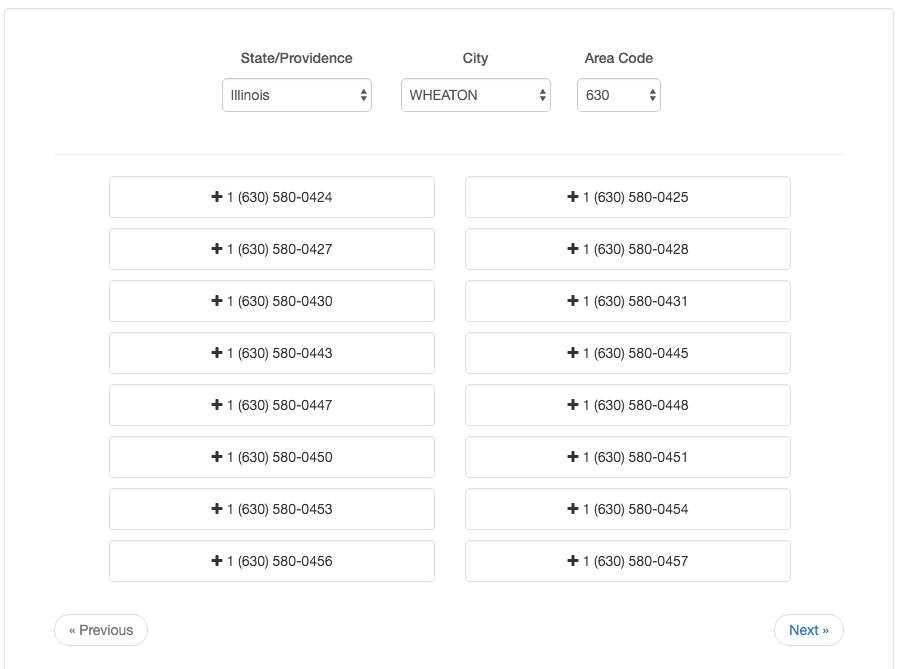The width and height of the screenshot is (900, 669).
Task: Click the plus icon beside 580-0451
Action: pyautogui.click(x=573, y=457)
